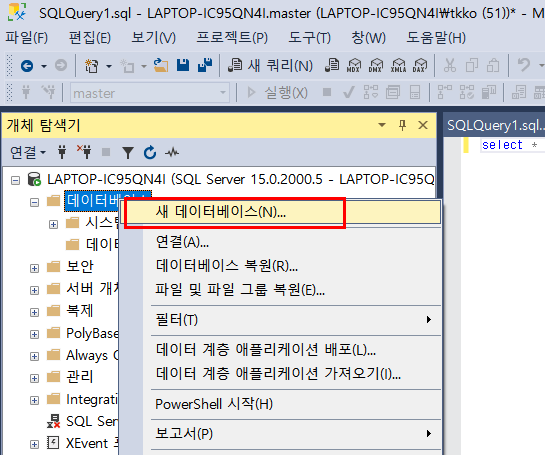
Task: Click the Activity Monitor pulse icon
Action: (x=172, y=152)
